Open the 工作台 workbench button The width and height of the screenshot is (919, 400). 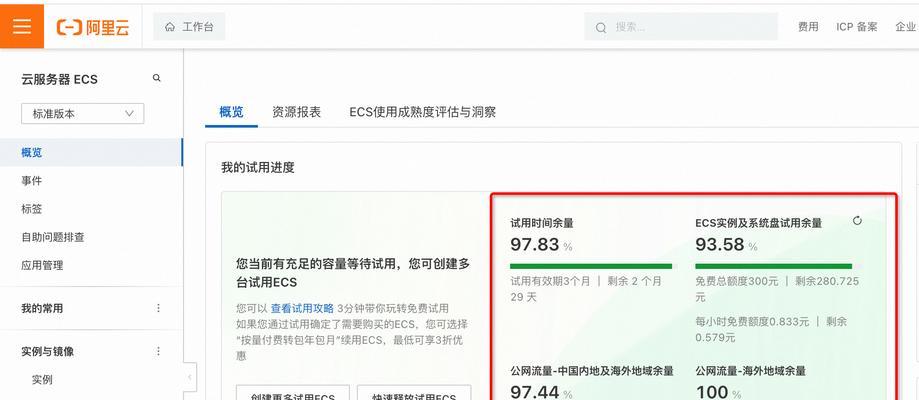(x=189, y=27)
